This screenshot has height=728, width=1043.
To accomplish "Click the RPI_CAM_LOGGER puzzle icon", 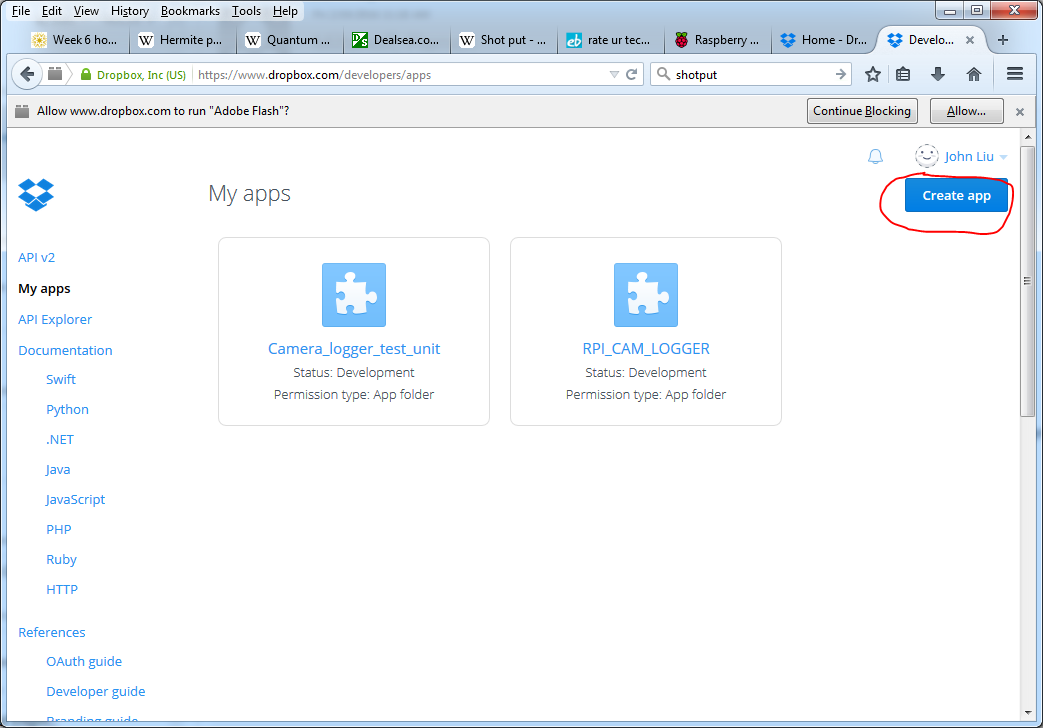I will click(646, 295).
